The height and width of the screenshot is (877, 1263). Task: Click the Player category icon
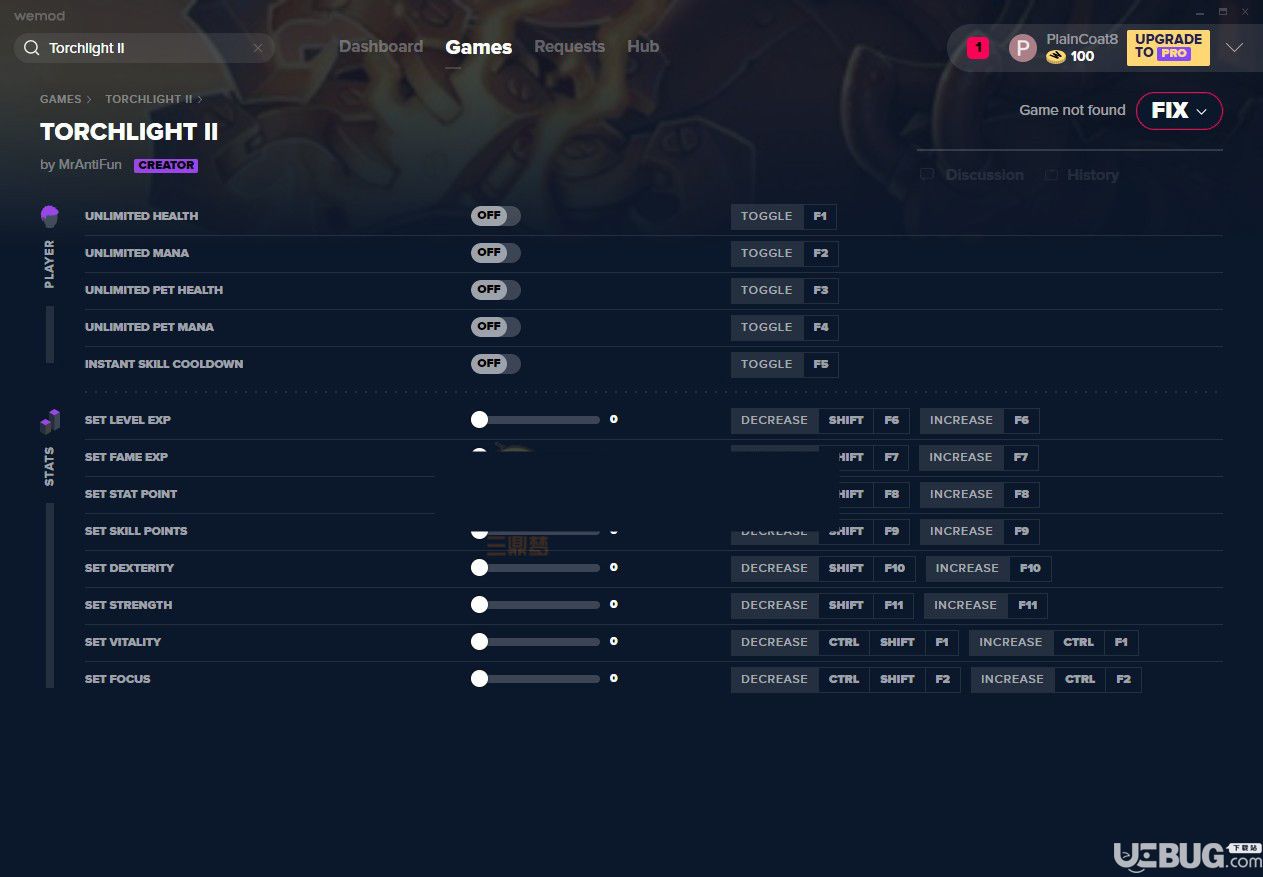click(x=50, y=216)
